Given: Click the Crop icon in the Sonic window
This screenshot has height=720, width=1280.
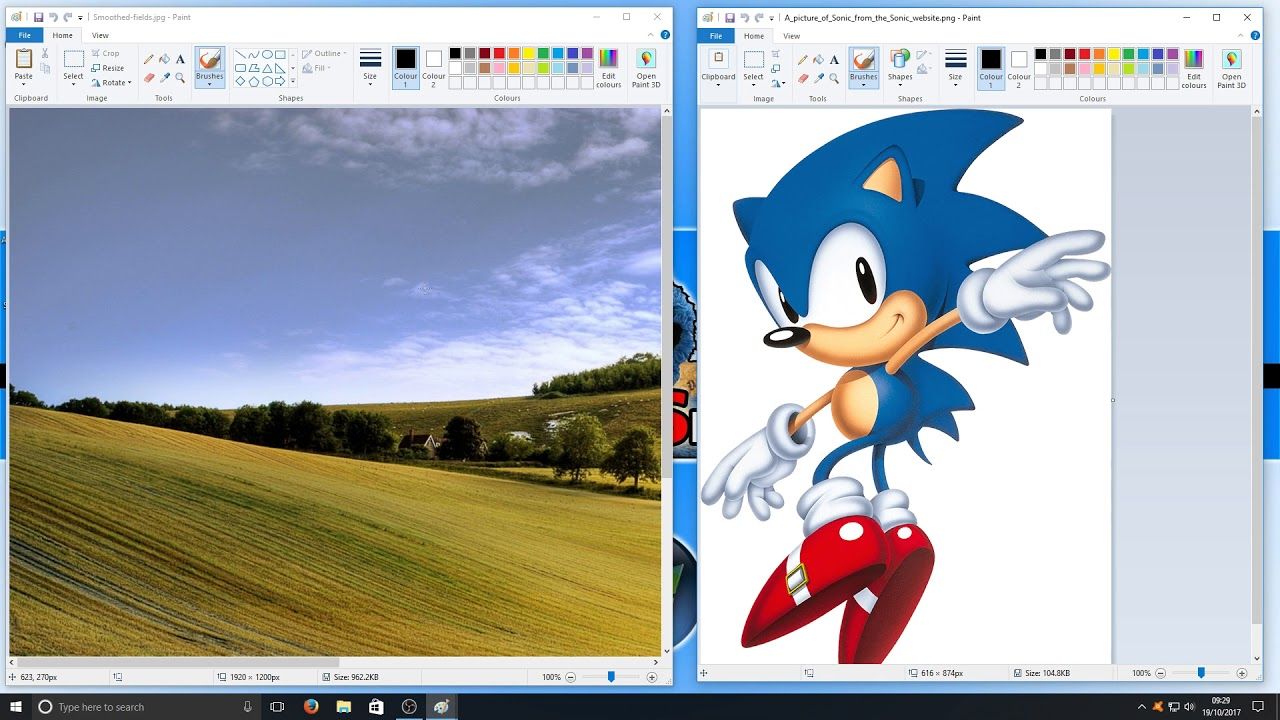Looking at the screenshot, I should point(776,54).
